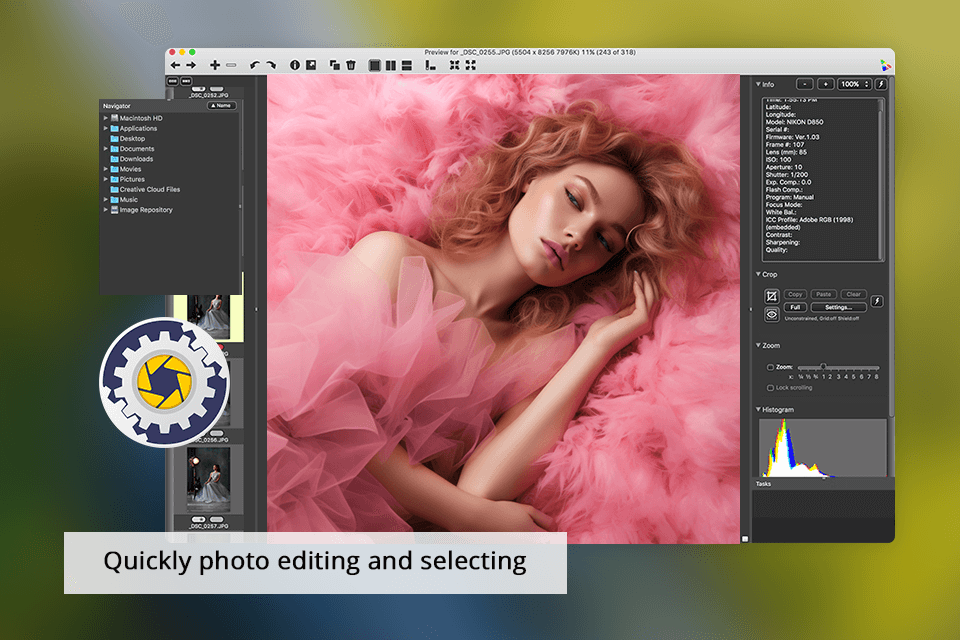
Task: Click the exclamation mark toolbar icon
Action: tap(430, 65)
